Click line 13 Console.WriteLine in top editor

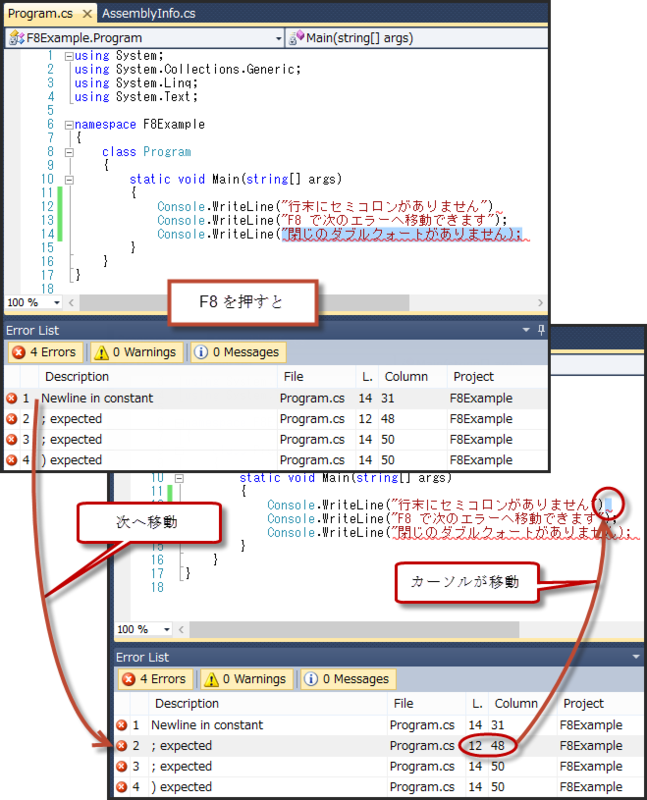[332, 220]
